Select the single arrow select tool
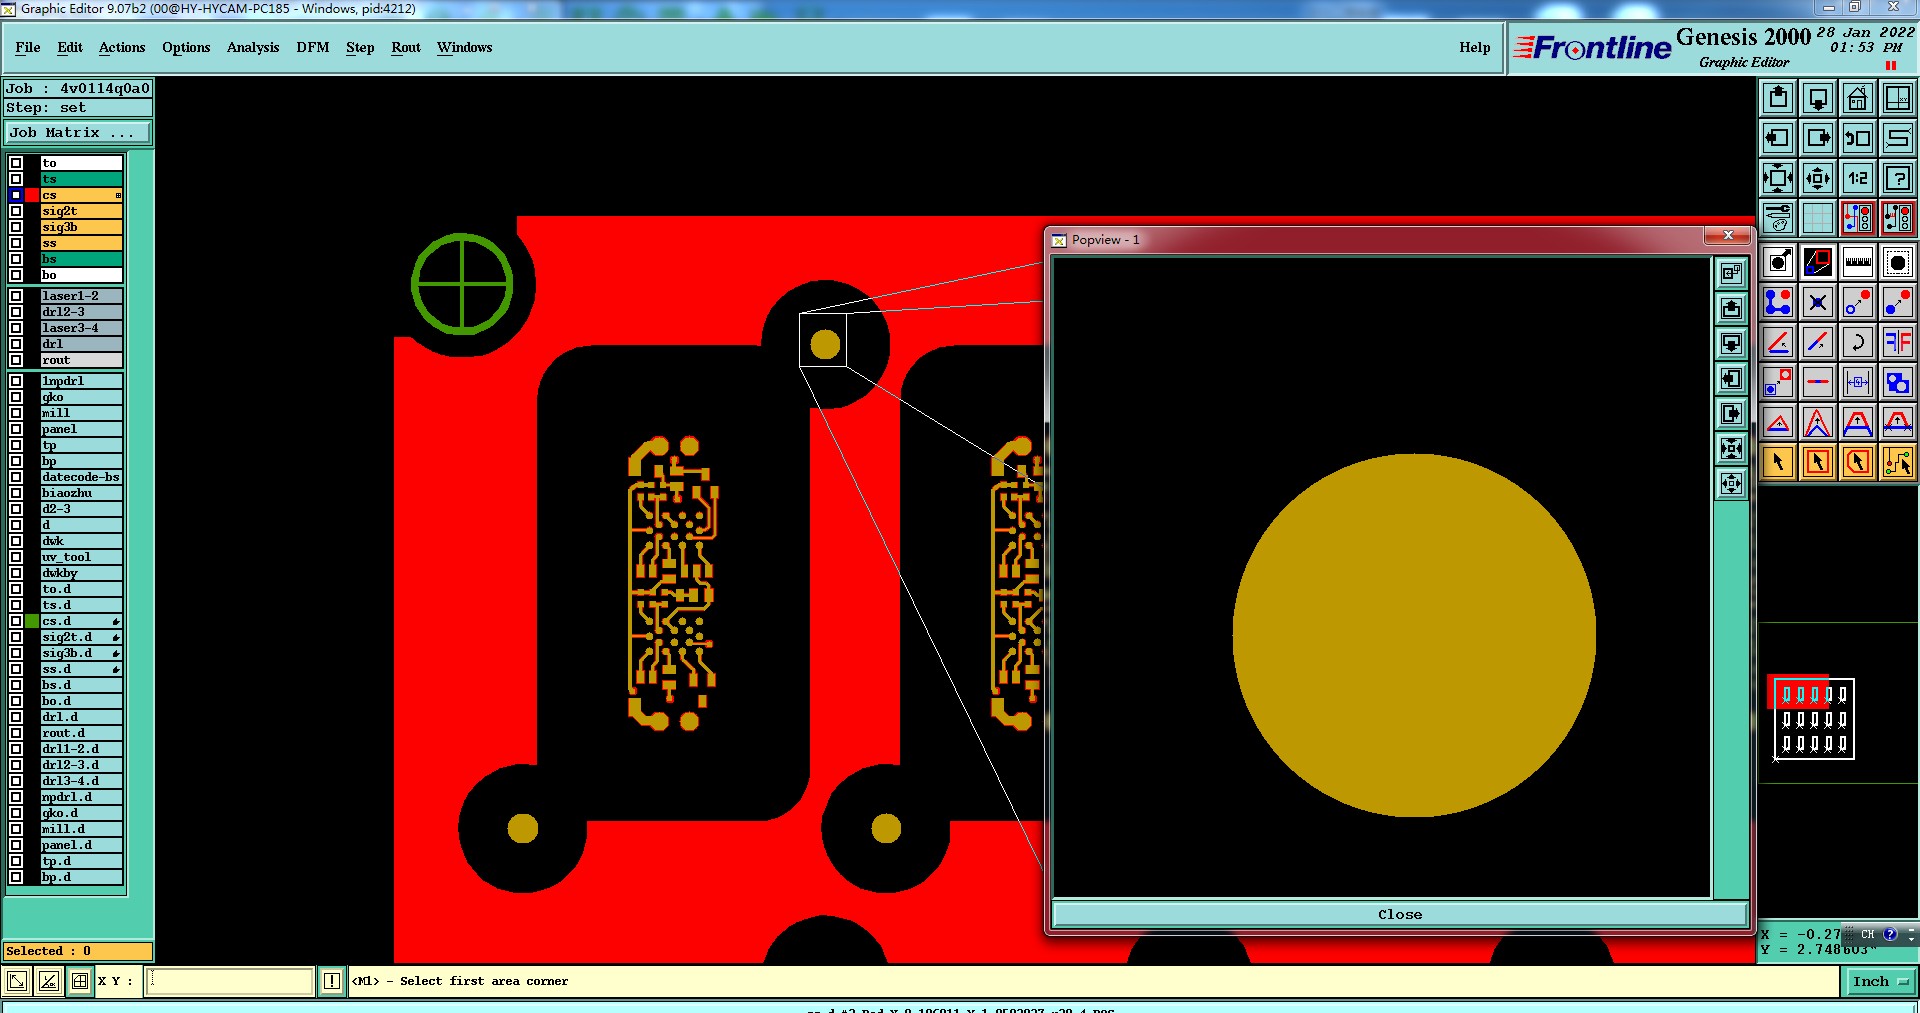The width and height of the screenshot is (1920, 1013). pyautogui.click(x=1778, y=462)
